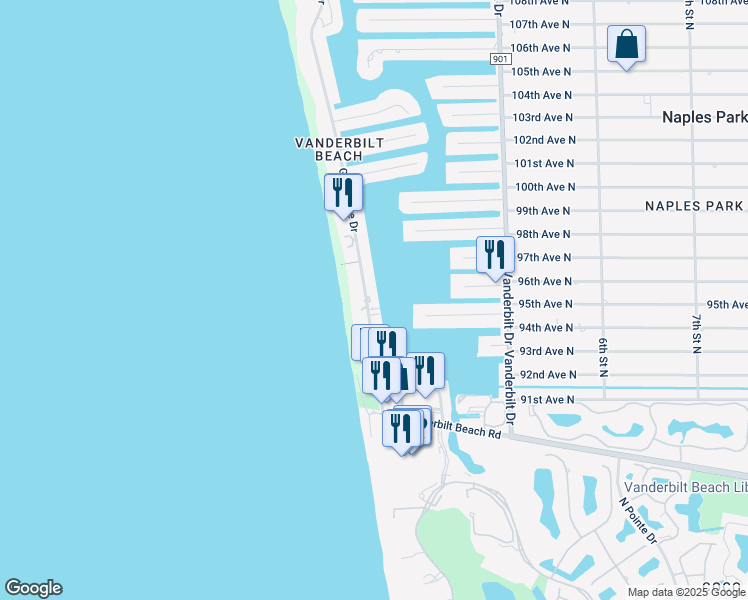Open the Google logo link
The width and height of the screenshot is (748, 600).
point(33,588)
